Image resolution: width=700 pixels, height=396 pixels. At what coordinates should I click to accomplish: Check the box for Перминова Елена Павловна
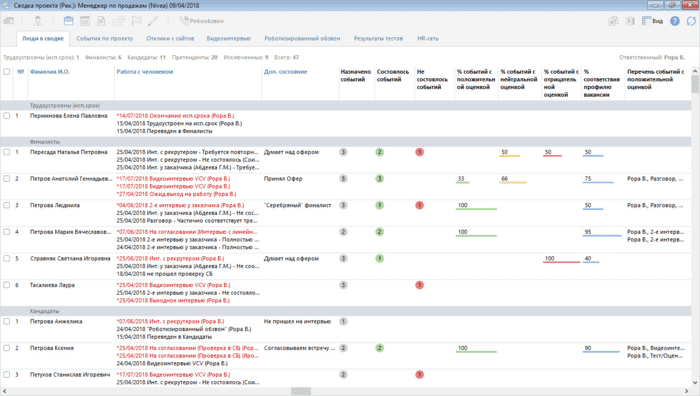[x=7, y=116]
